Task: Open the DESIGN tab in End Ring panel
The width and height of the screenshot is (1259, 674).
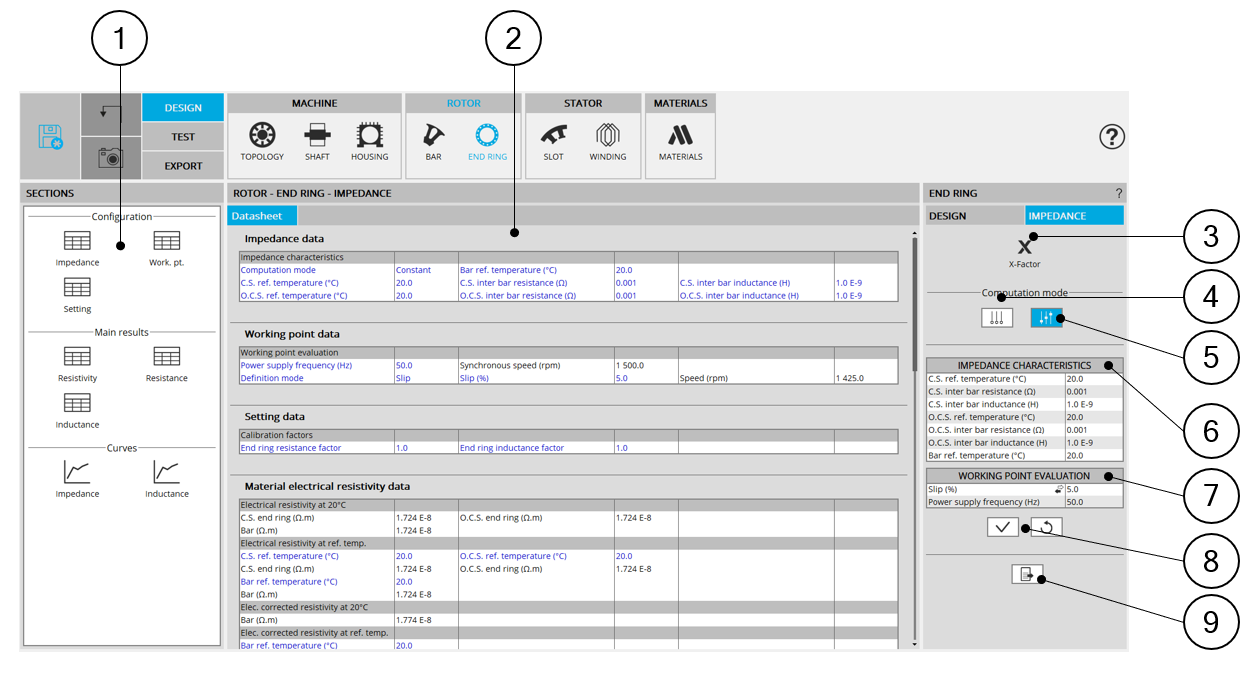Action: click(974, 215)
